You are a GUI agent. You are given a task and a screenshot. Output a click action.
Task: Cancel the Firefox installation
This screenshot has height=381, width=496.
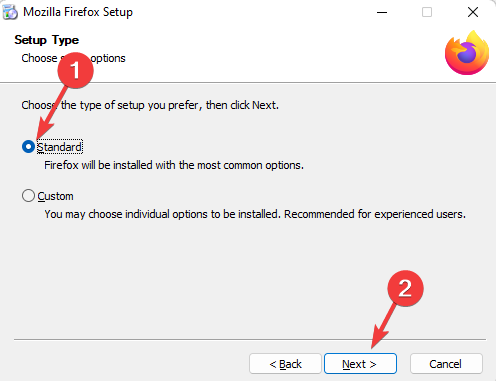coord(446,364)
